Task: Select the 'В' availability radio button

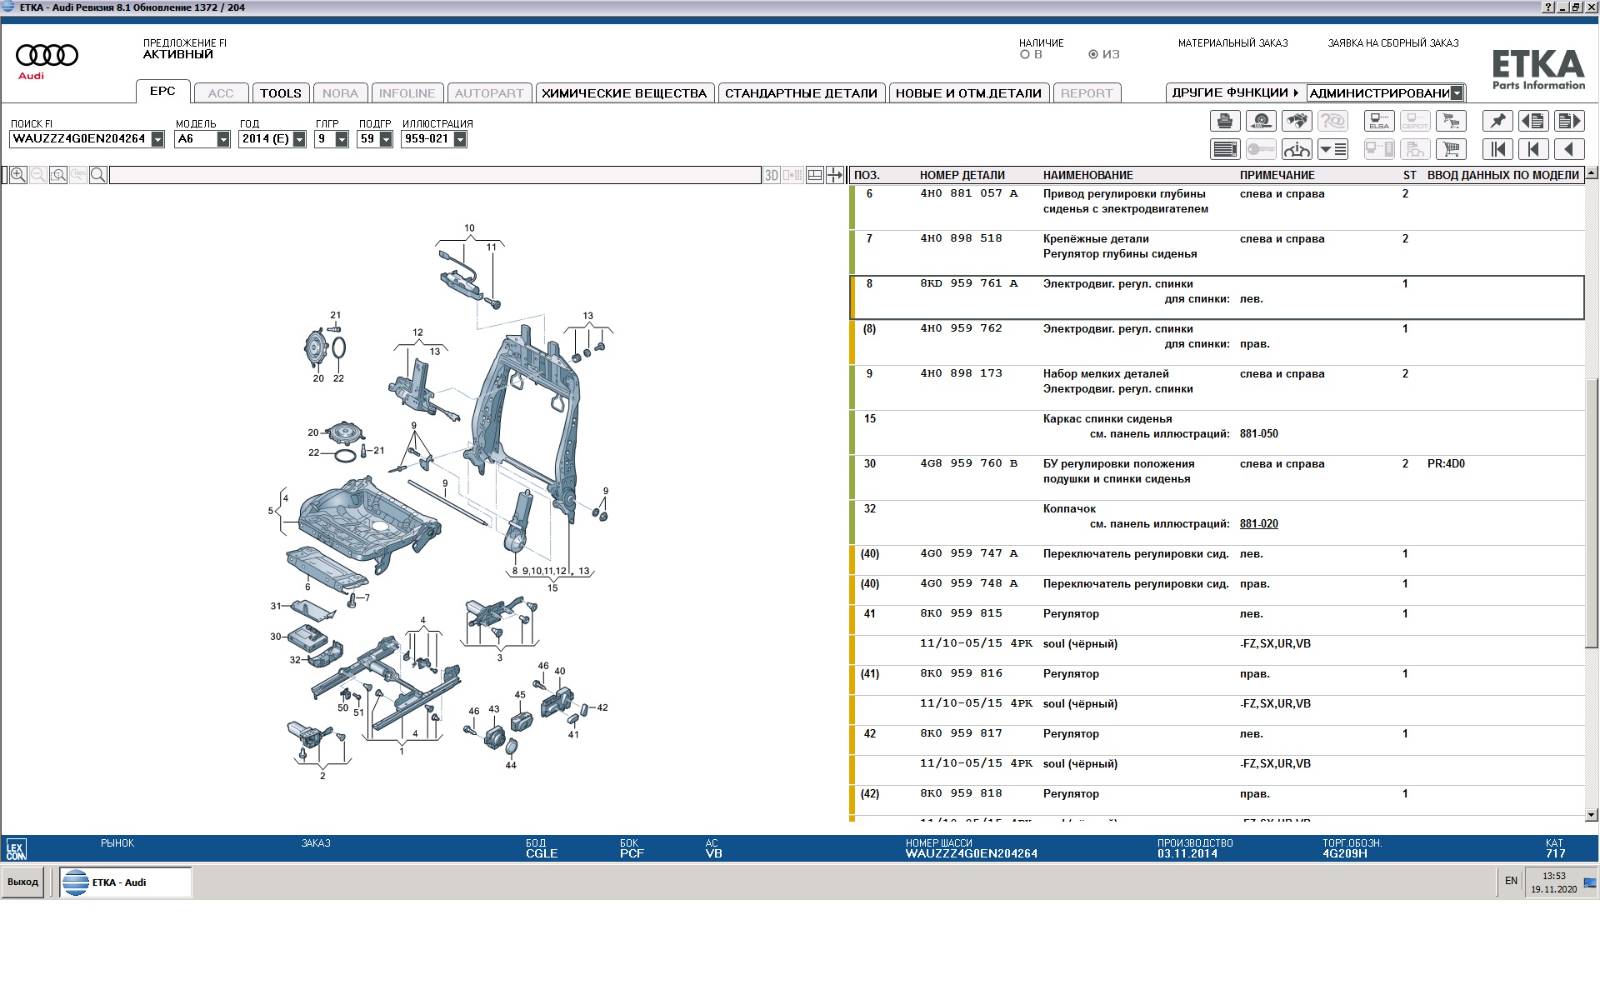Action: pyautogui.click(x=1025, y=55)
